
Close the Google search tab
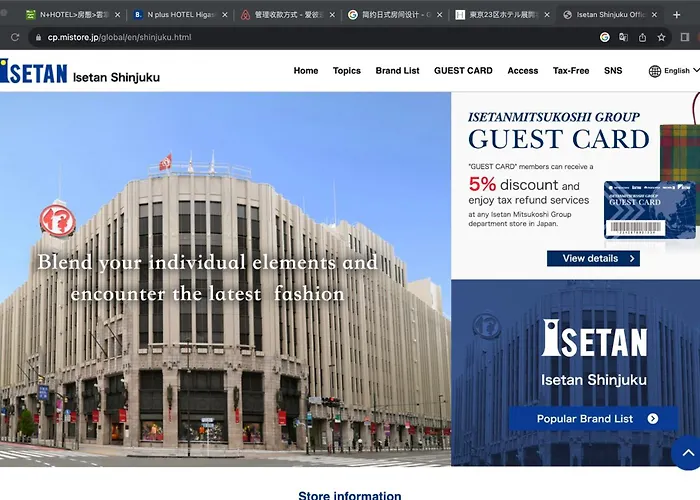(x=439, y=15)
